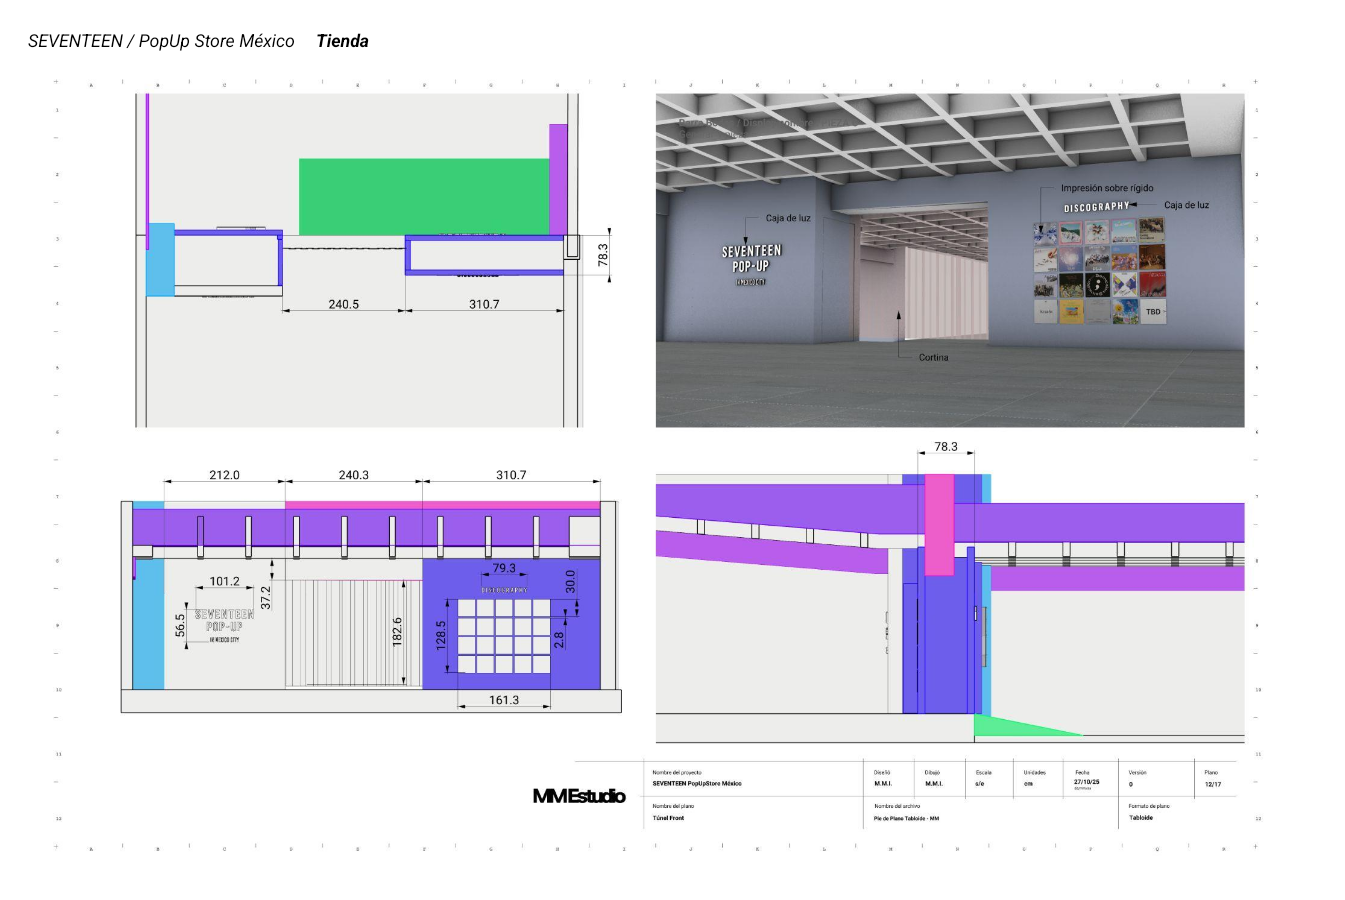Click the SEVENTEEN POP-UP sign in the elevation drawing
The height and width of the screenshot is (900, 1345).
tap(224, 626)
